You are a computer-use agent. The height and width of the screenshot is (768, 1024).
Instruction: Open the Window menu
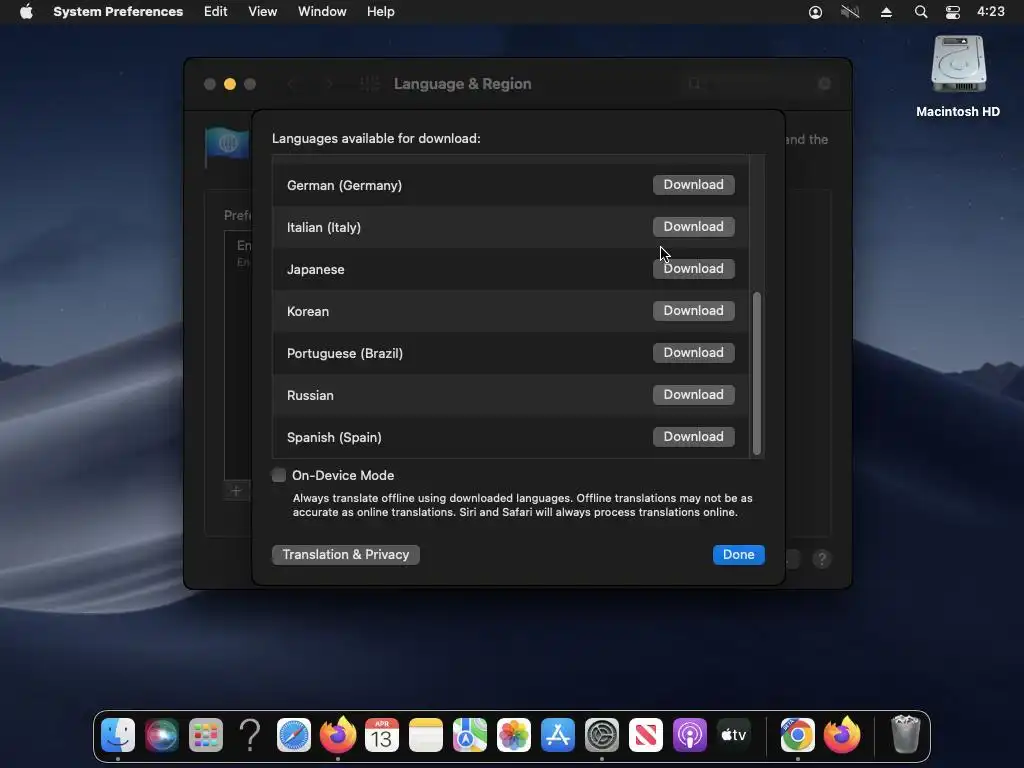click(x=322, y=12)
